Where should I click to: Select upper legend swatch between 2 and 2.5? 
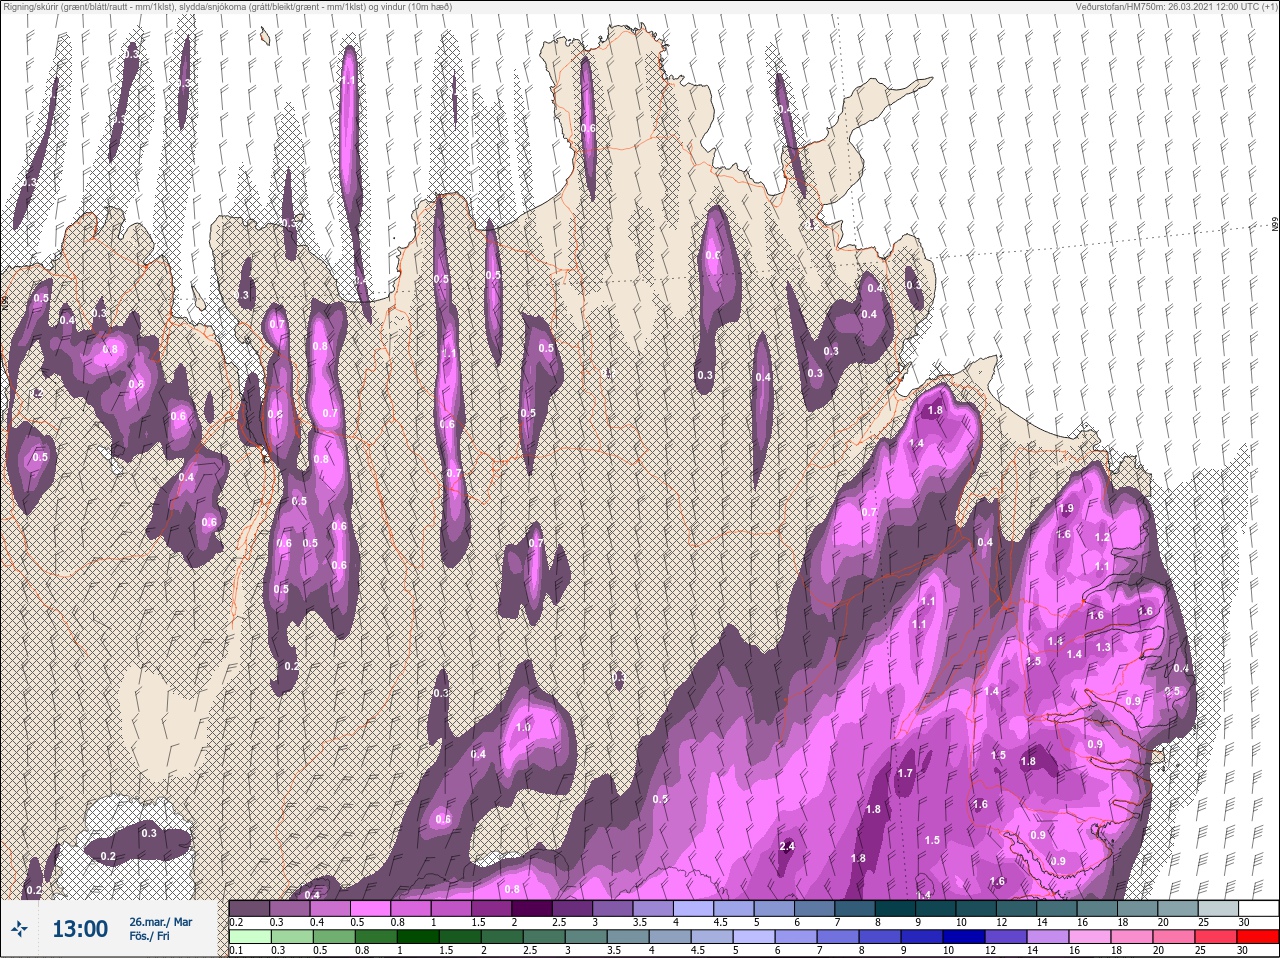[533, 908]
